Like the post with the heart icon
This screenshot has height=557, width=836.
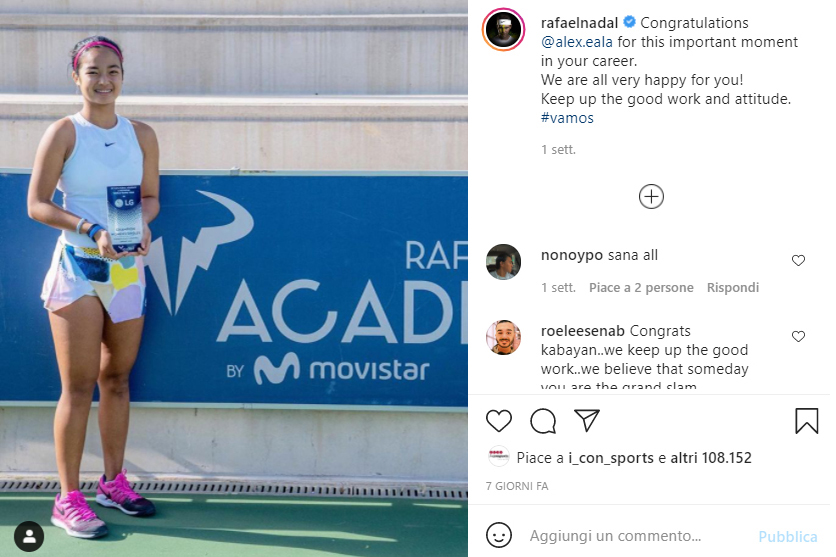coord(499,421)
